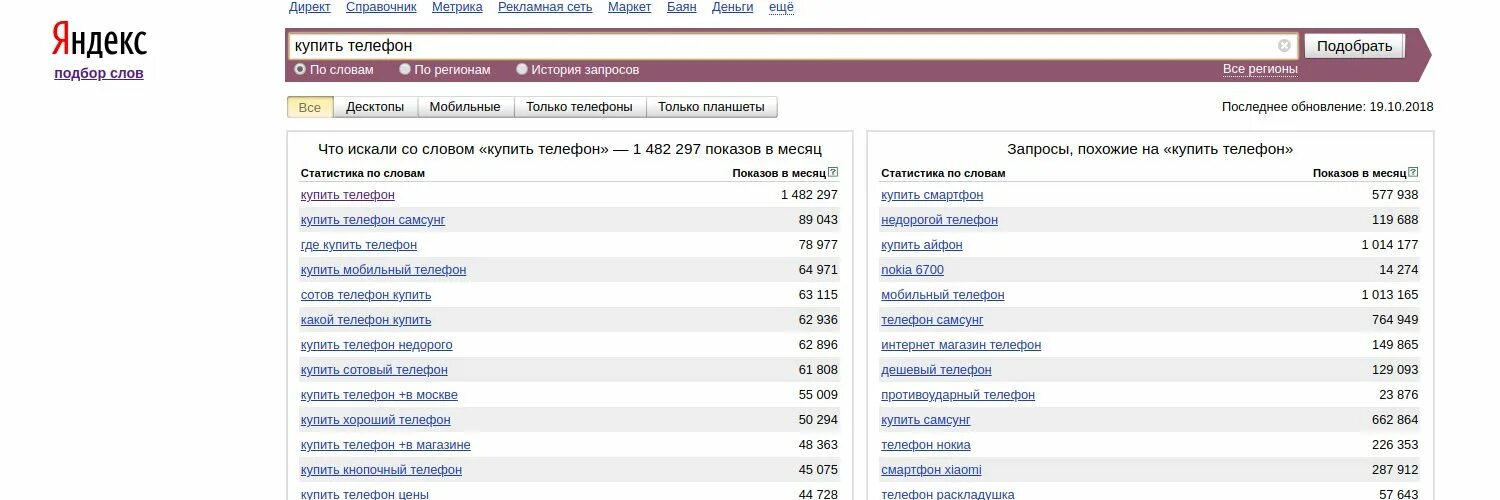This screenshot has height=500, width=1500.
Task: Clear the search field with the X icon
Action: point(1284,46)
